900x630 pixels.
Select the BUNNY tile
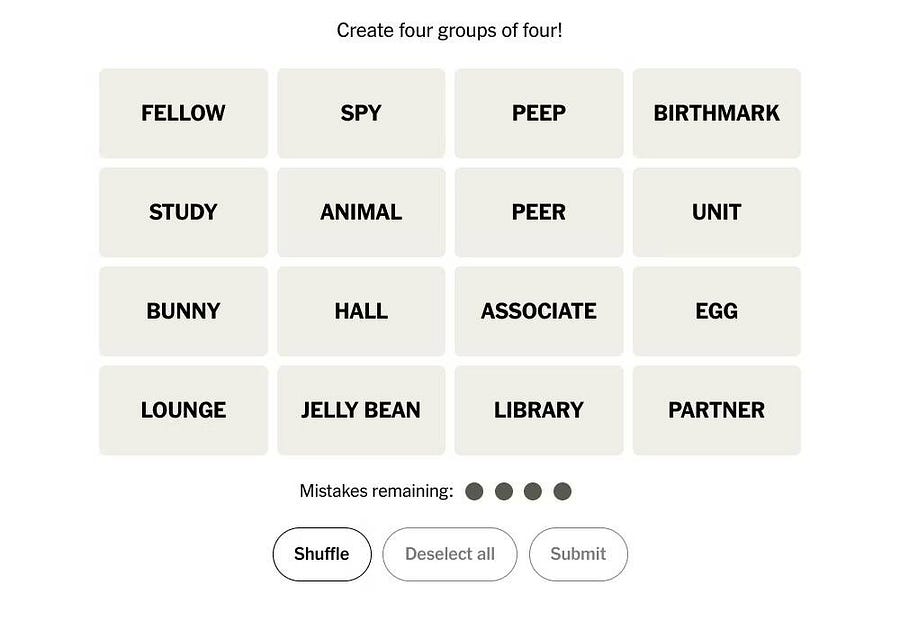pyautogui.click(x=183, y=311)
